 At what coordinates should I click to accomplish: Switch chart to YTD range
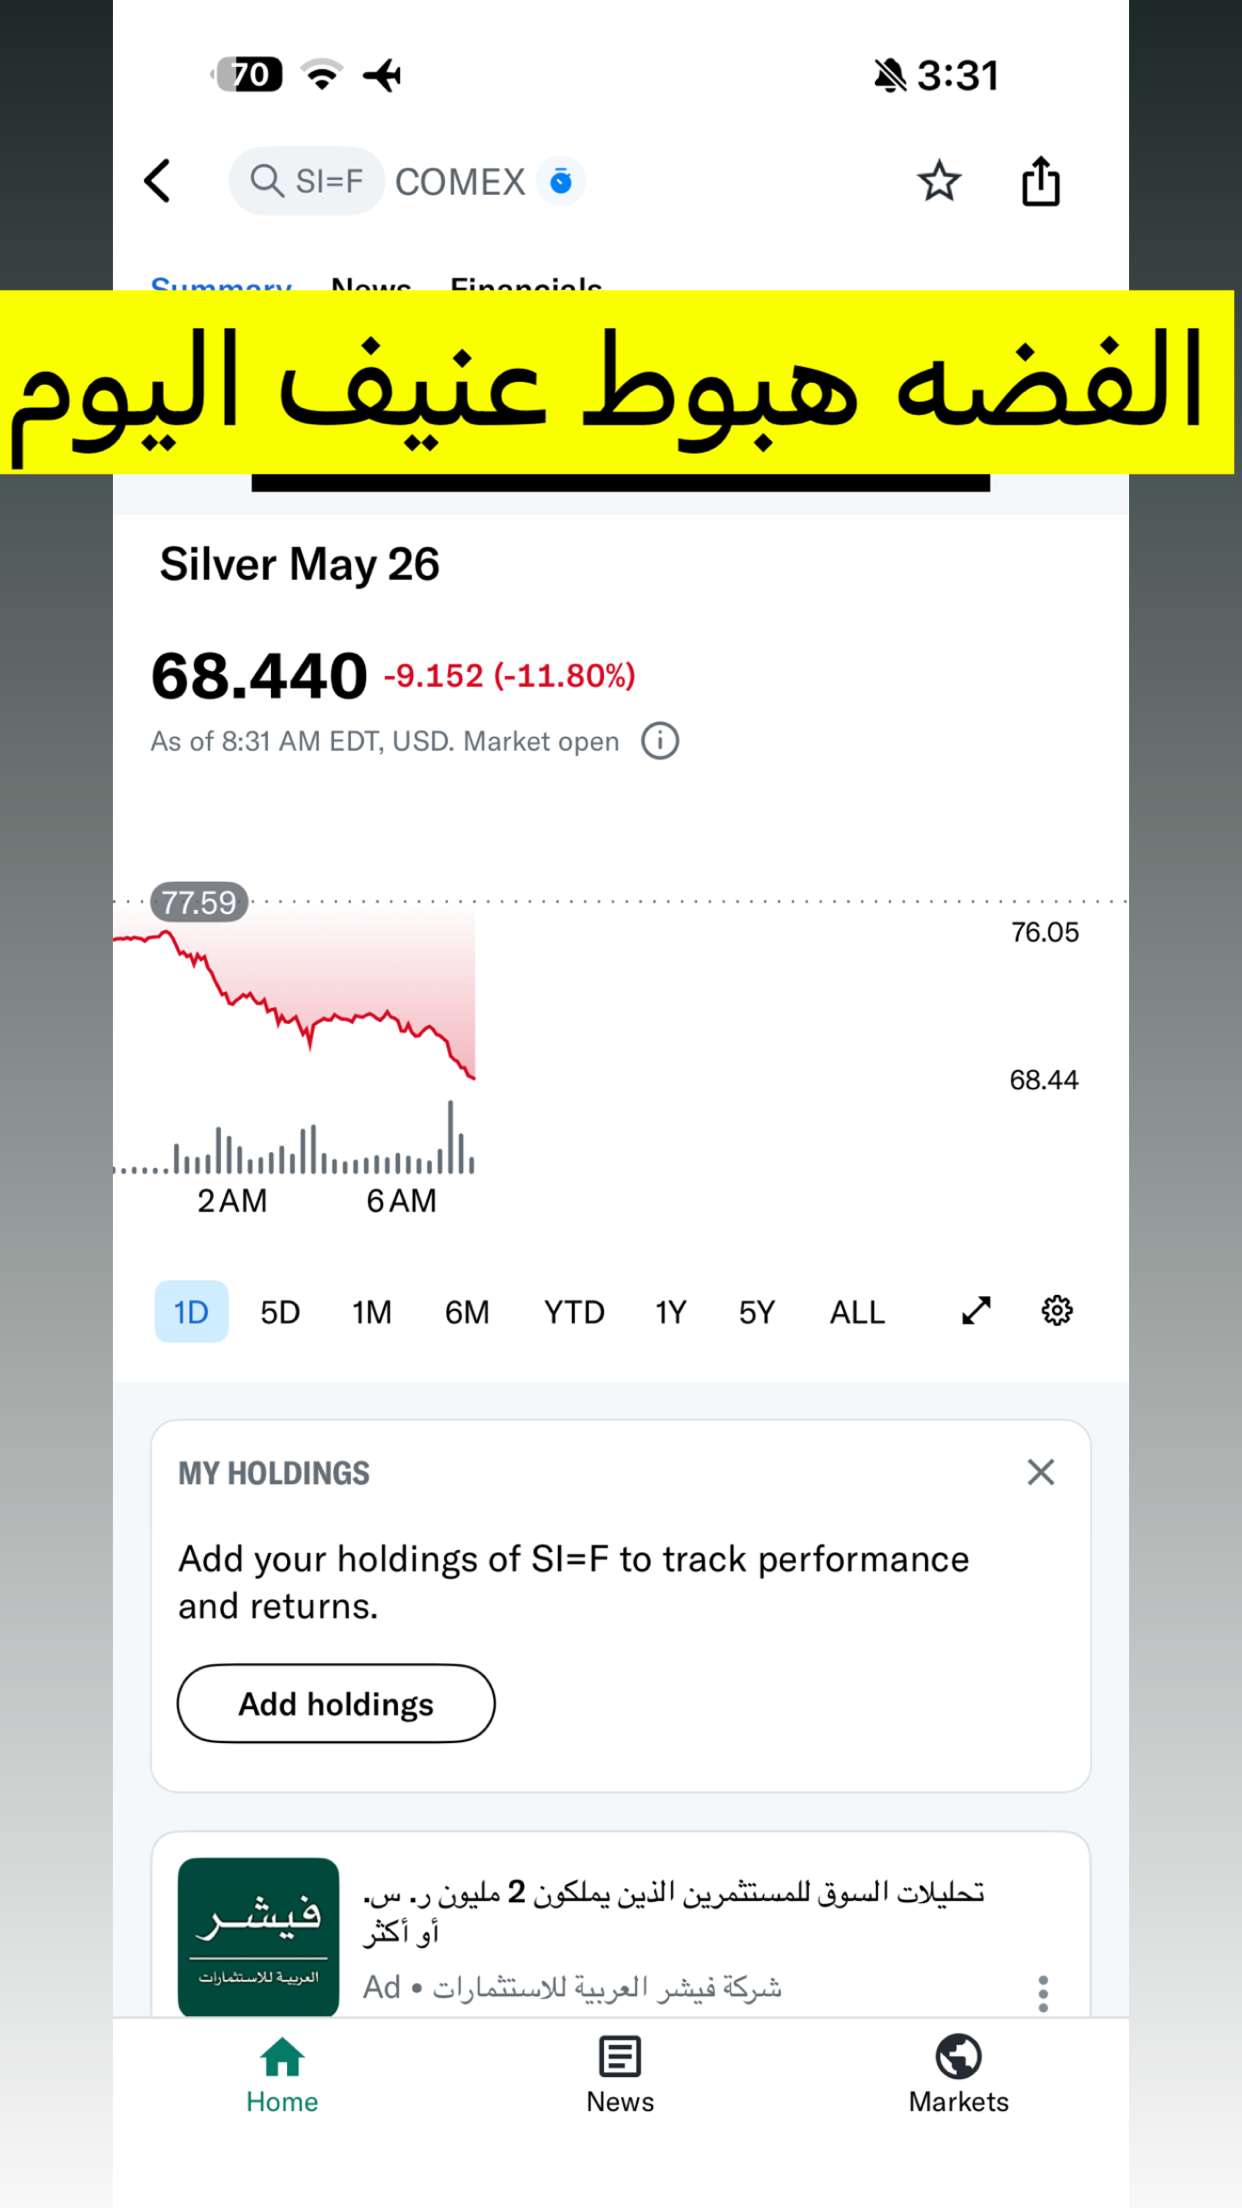point(574,1311)
